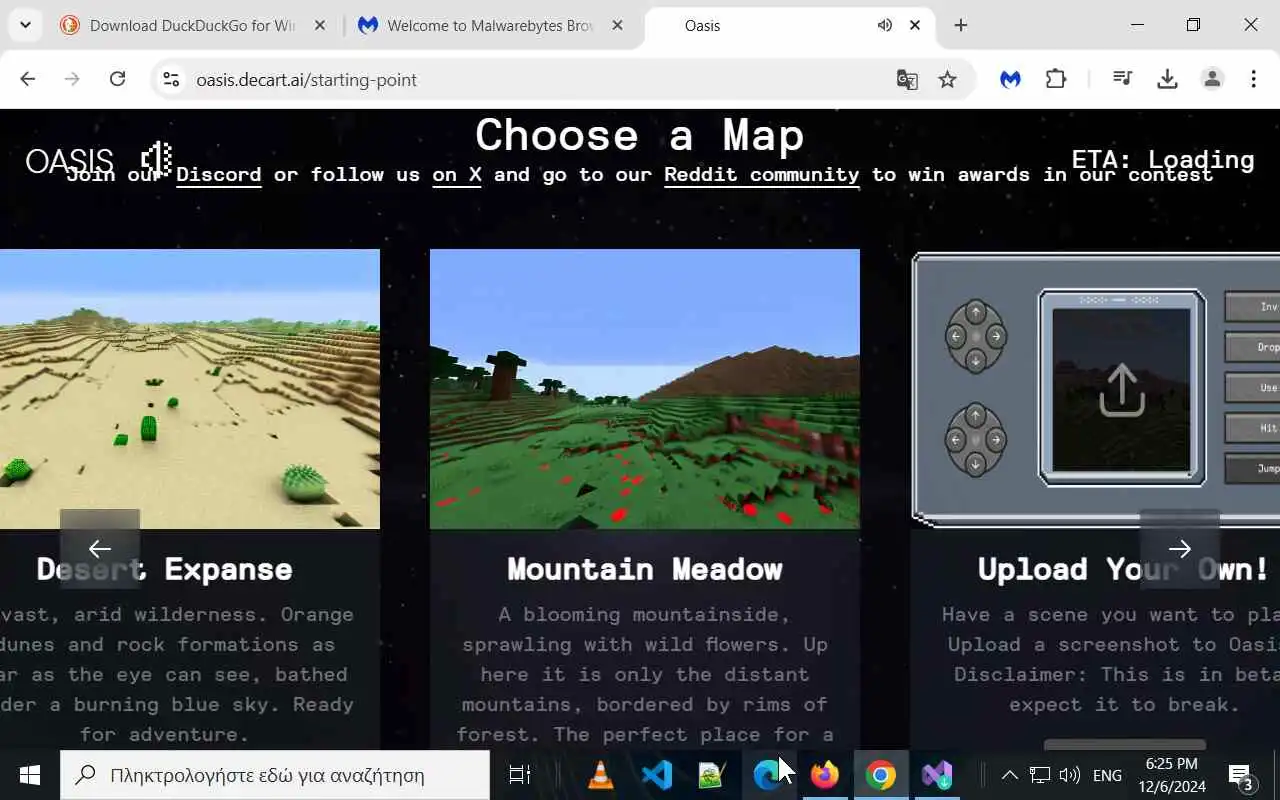1280x800 pixels.
Task: Click the network icon in system tray
Action: tap(1040, 775)
